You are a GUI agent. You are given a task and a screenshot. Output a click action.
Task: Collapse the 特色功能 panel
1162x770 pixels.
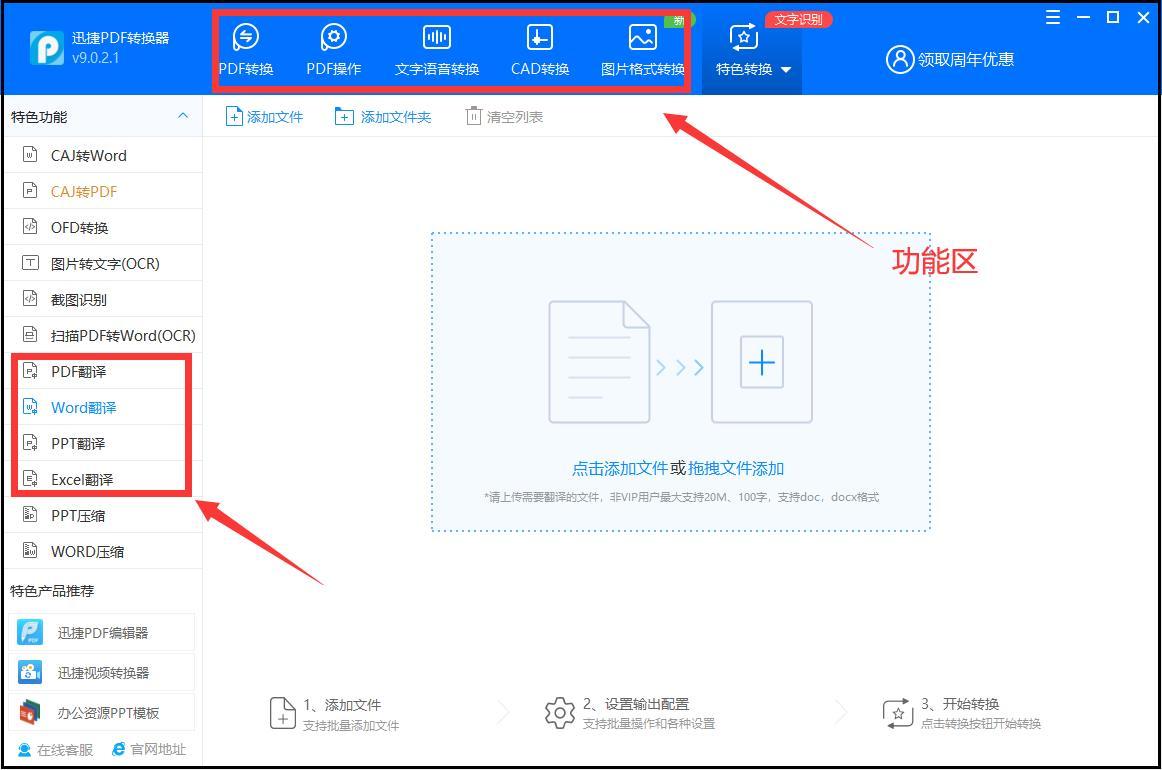pyautogui.click(x=183, y=116)
